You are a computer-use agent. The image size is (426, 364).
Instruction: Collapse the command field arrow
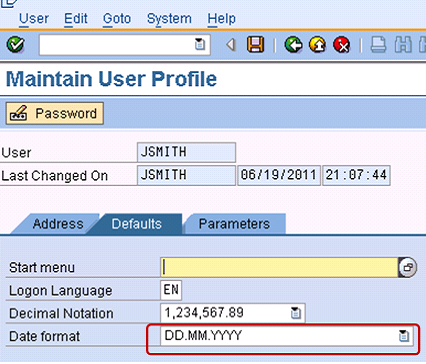(x=231, y=44)
